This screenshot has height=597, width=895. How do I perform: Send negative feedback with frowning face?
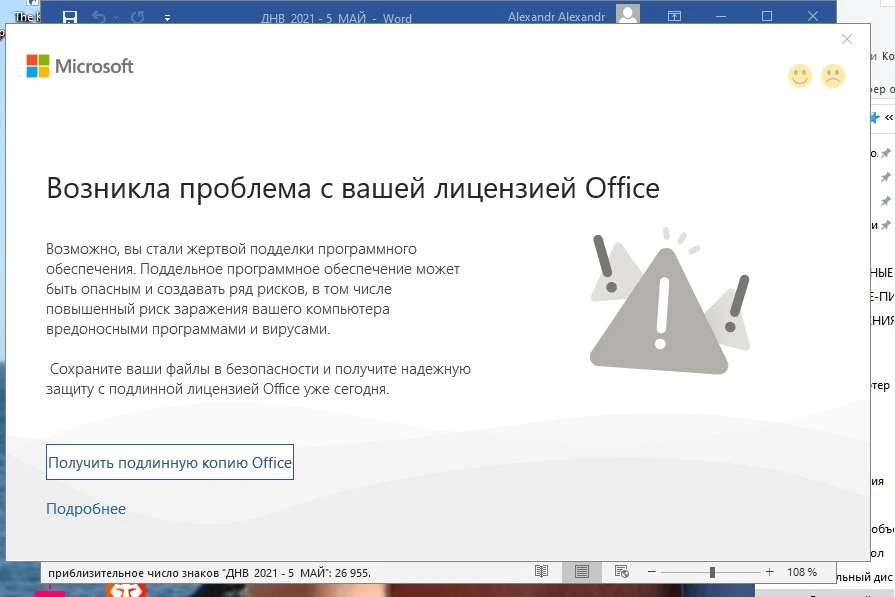tap(833, 75)
